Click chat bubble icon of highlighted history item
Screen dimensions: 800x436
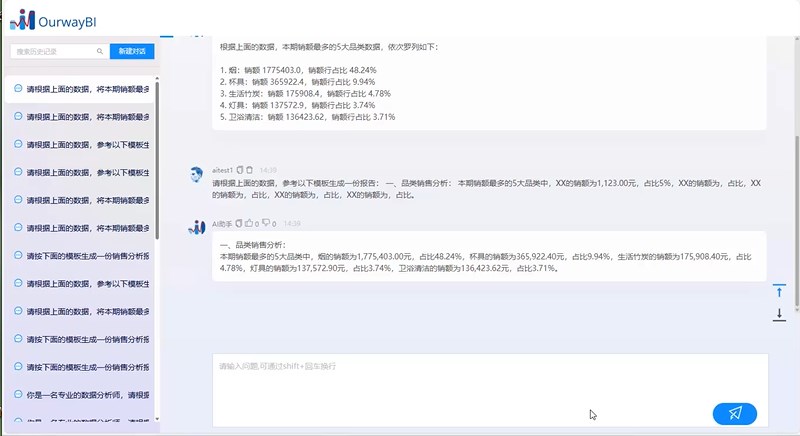click(18, 88)
